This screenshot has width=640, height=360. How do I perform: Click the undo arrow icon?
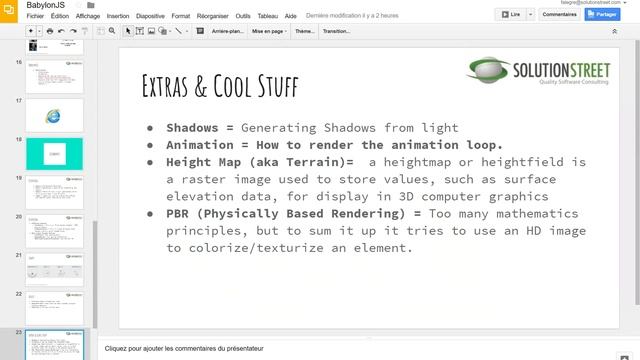61,31
